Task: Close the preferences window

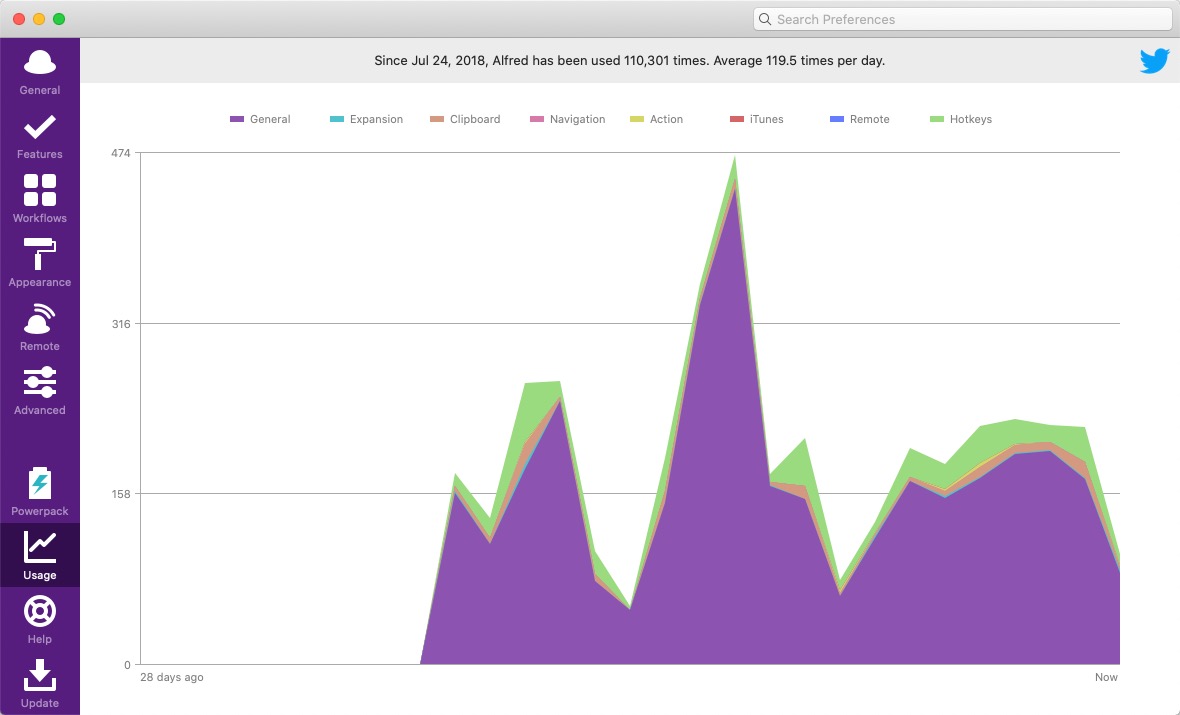Action: point(20,19)
